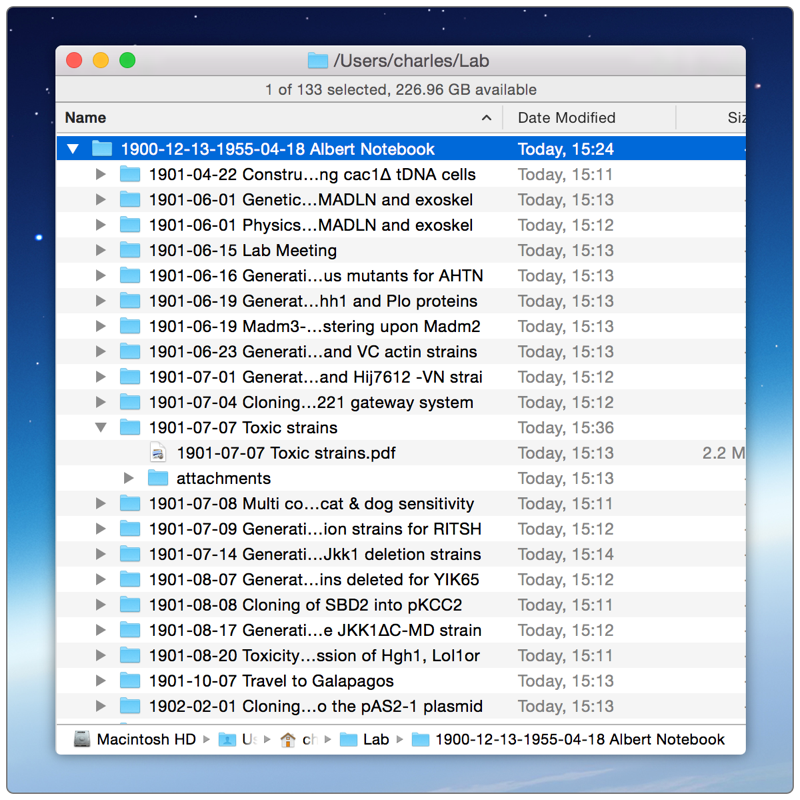Click the /Users/charles/Lab window title text
The image size is (800, 800).
pyautogui.click(x=411, y=61)
